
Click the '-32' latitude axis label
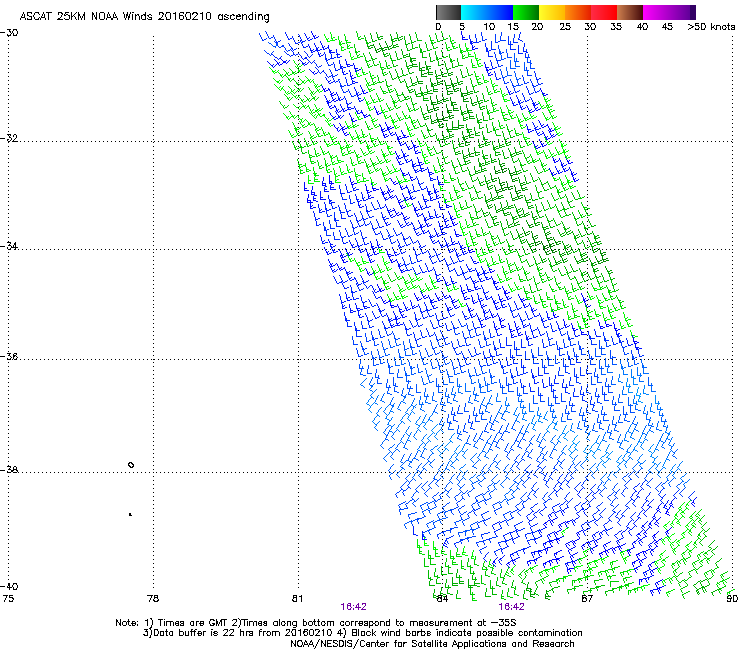(x=9, y=138)
